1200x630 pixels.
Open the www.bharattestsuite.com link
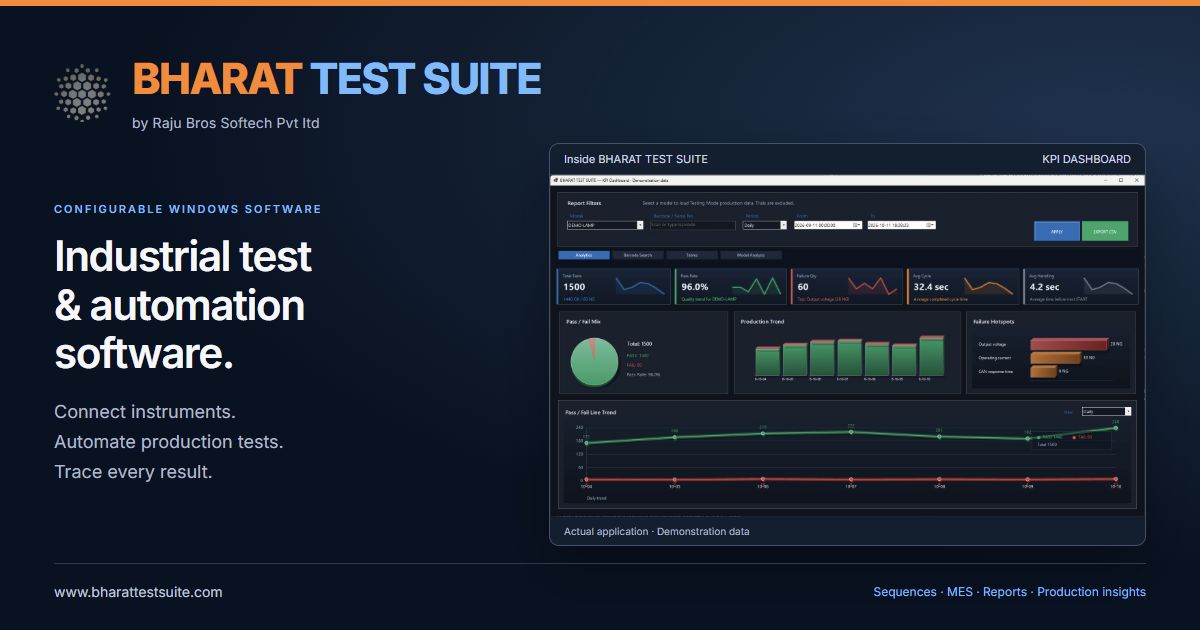138,592
